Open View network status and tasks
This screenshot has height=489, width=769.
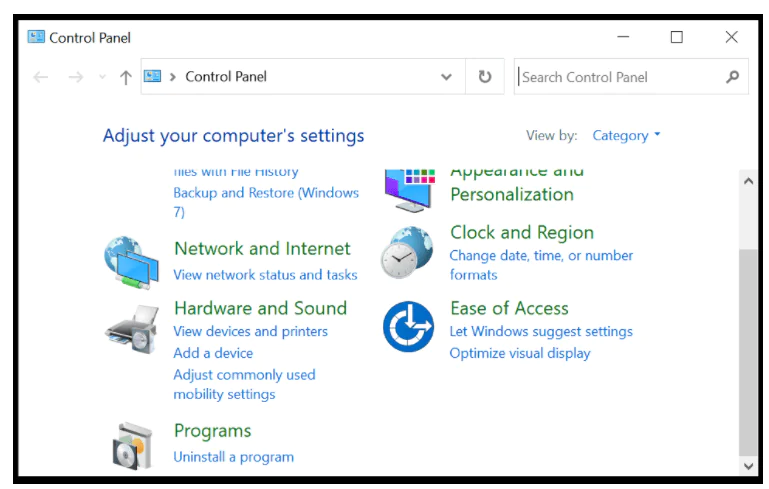click(x=265, y=275)
